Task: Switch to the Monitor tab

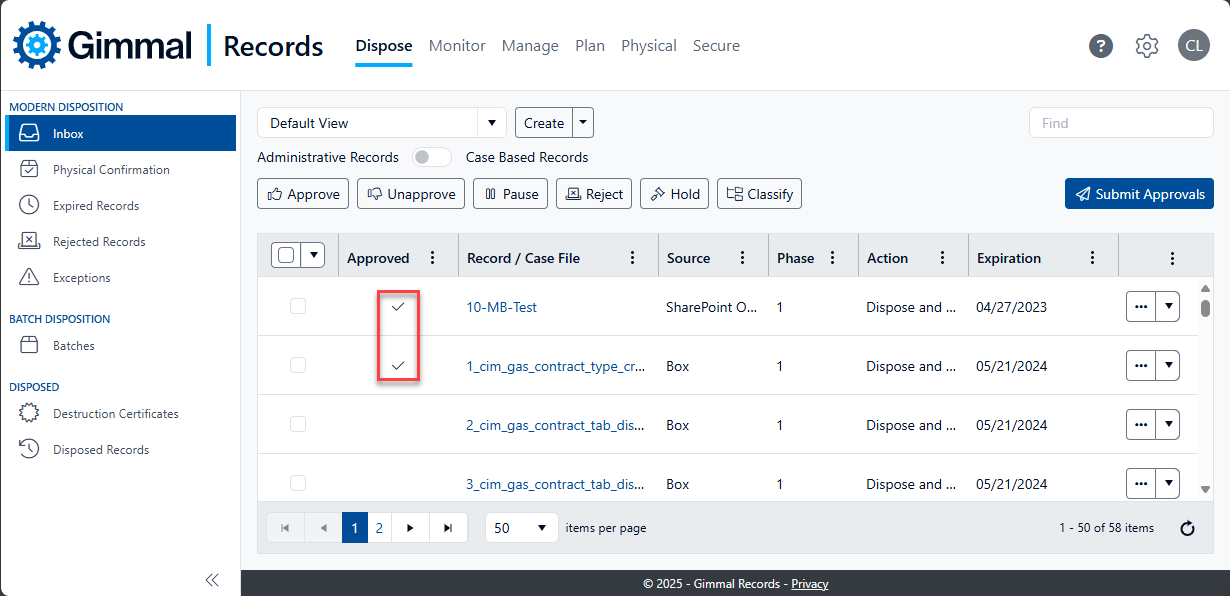Action: tap(457, 46)
